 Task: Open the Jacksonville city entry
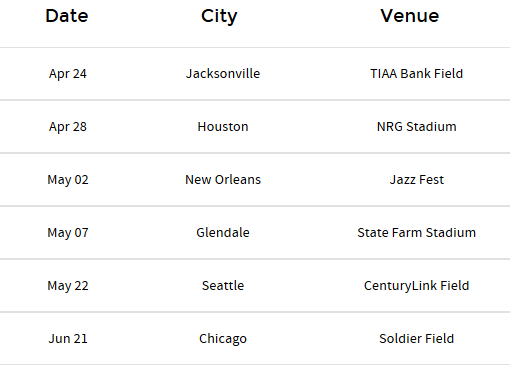tap(223, 74)
